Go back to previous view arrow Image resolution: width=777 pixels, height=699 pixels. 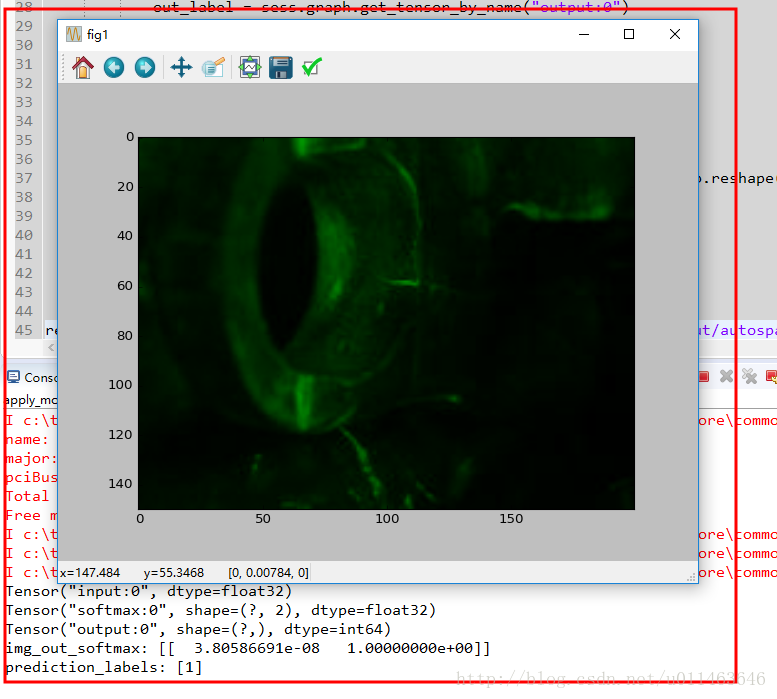(114, 67)
